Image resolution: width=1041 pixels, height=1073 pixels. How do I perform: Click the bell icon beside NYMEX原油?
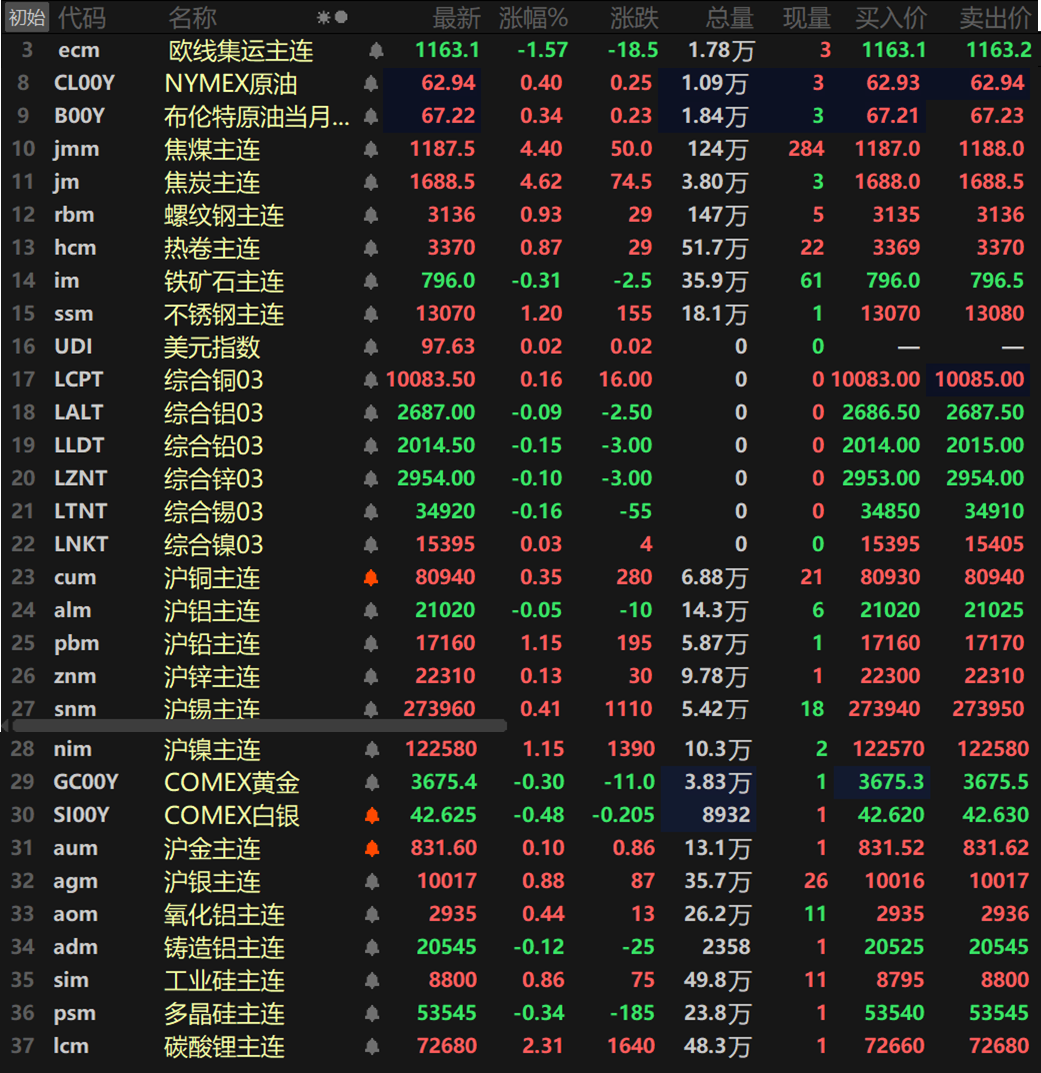click(x=372, y=83)
